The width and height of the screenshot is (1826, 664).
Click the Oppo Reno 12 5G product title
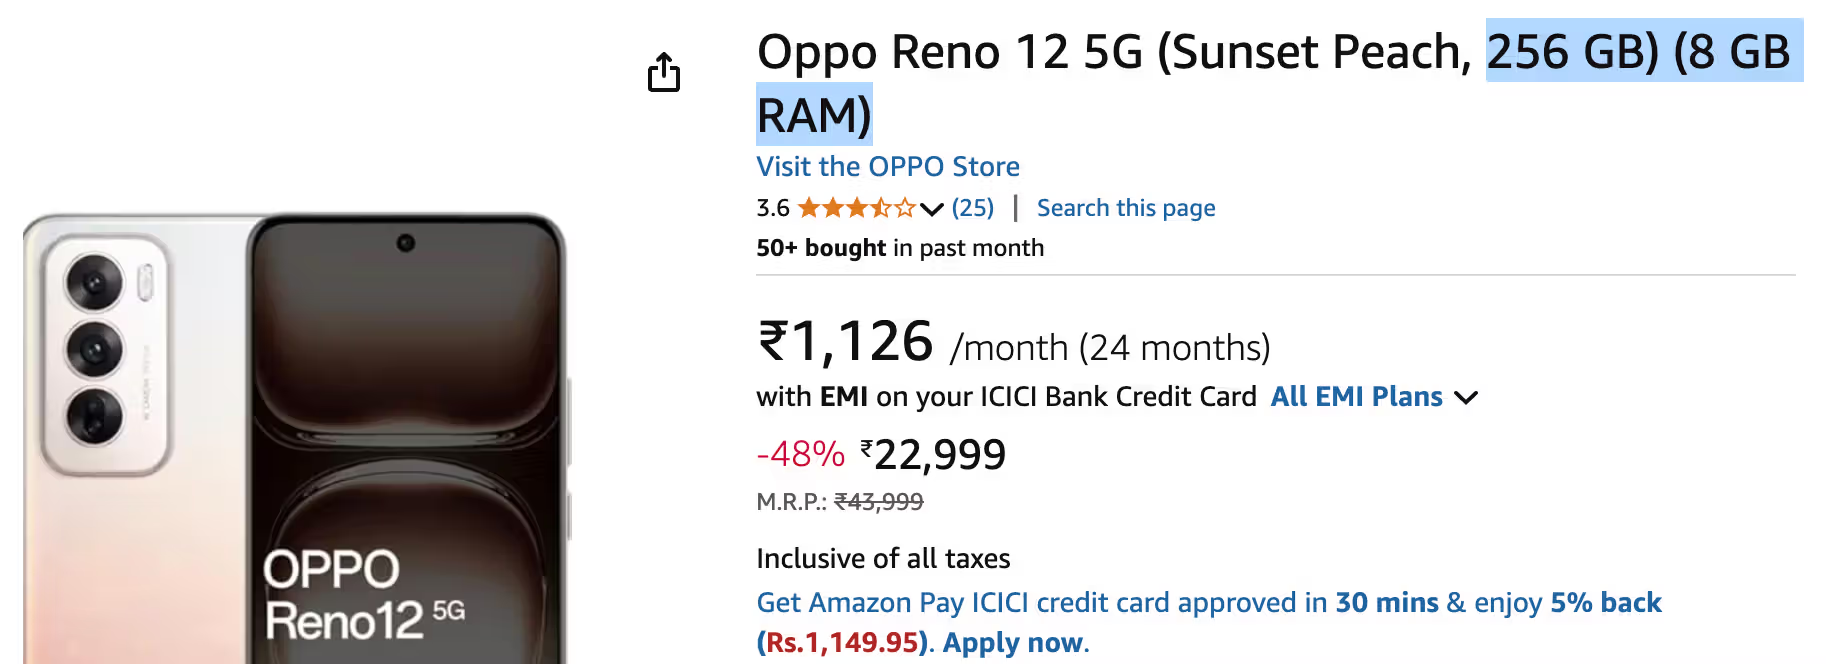click(x=1112, y=52)
